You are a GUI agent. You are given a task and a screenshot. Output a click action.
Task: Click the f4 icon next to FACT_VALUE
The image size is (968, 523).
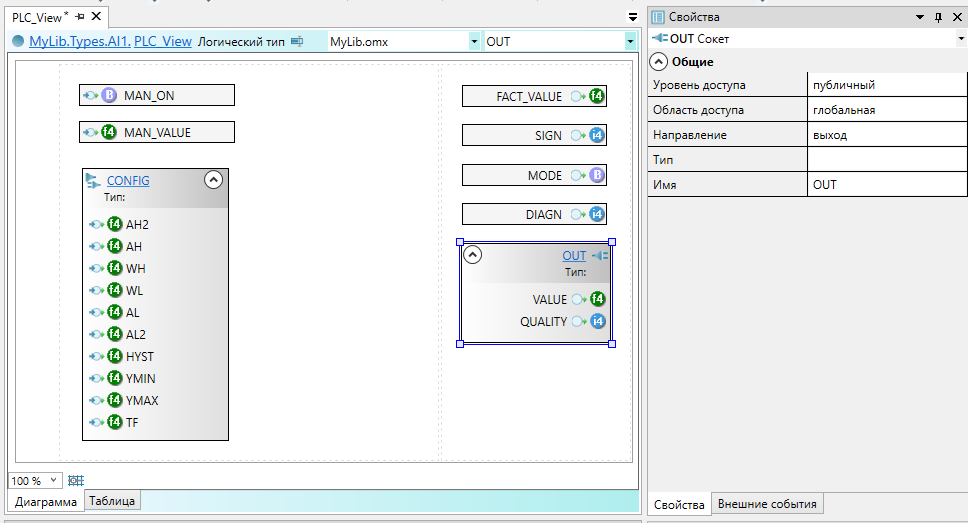point(597,97)
